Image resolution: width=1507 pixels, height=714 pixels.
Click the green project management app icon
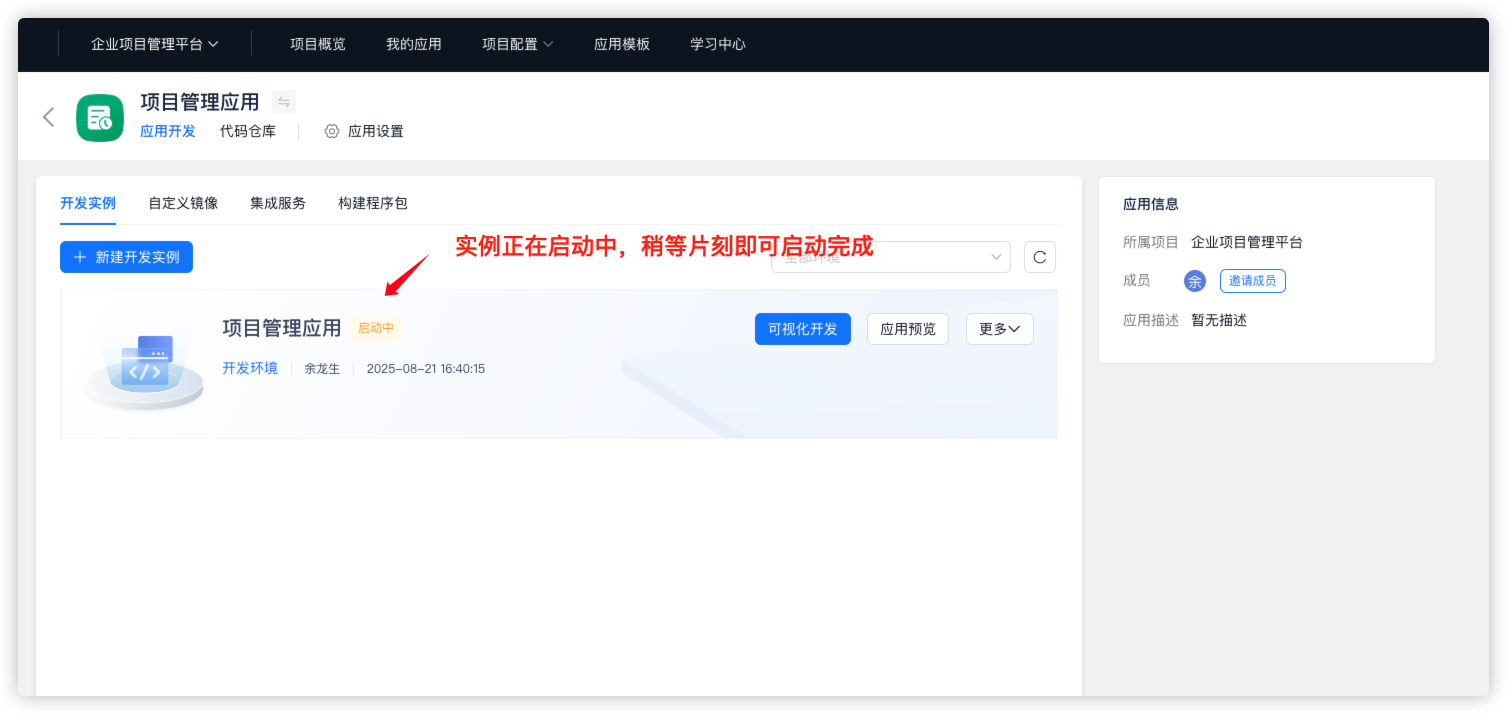point(100,118)
